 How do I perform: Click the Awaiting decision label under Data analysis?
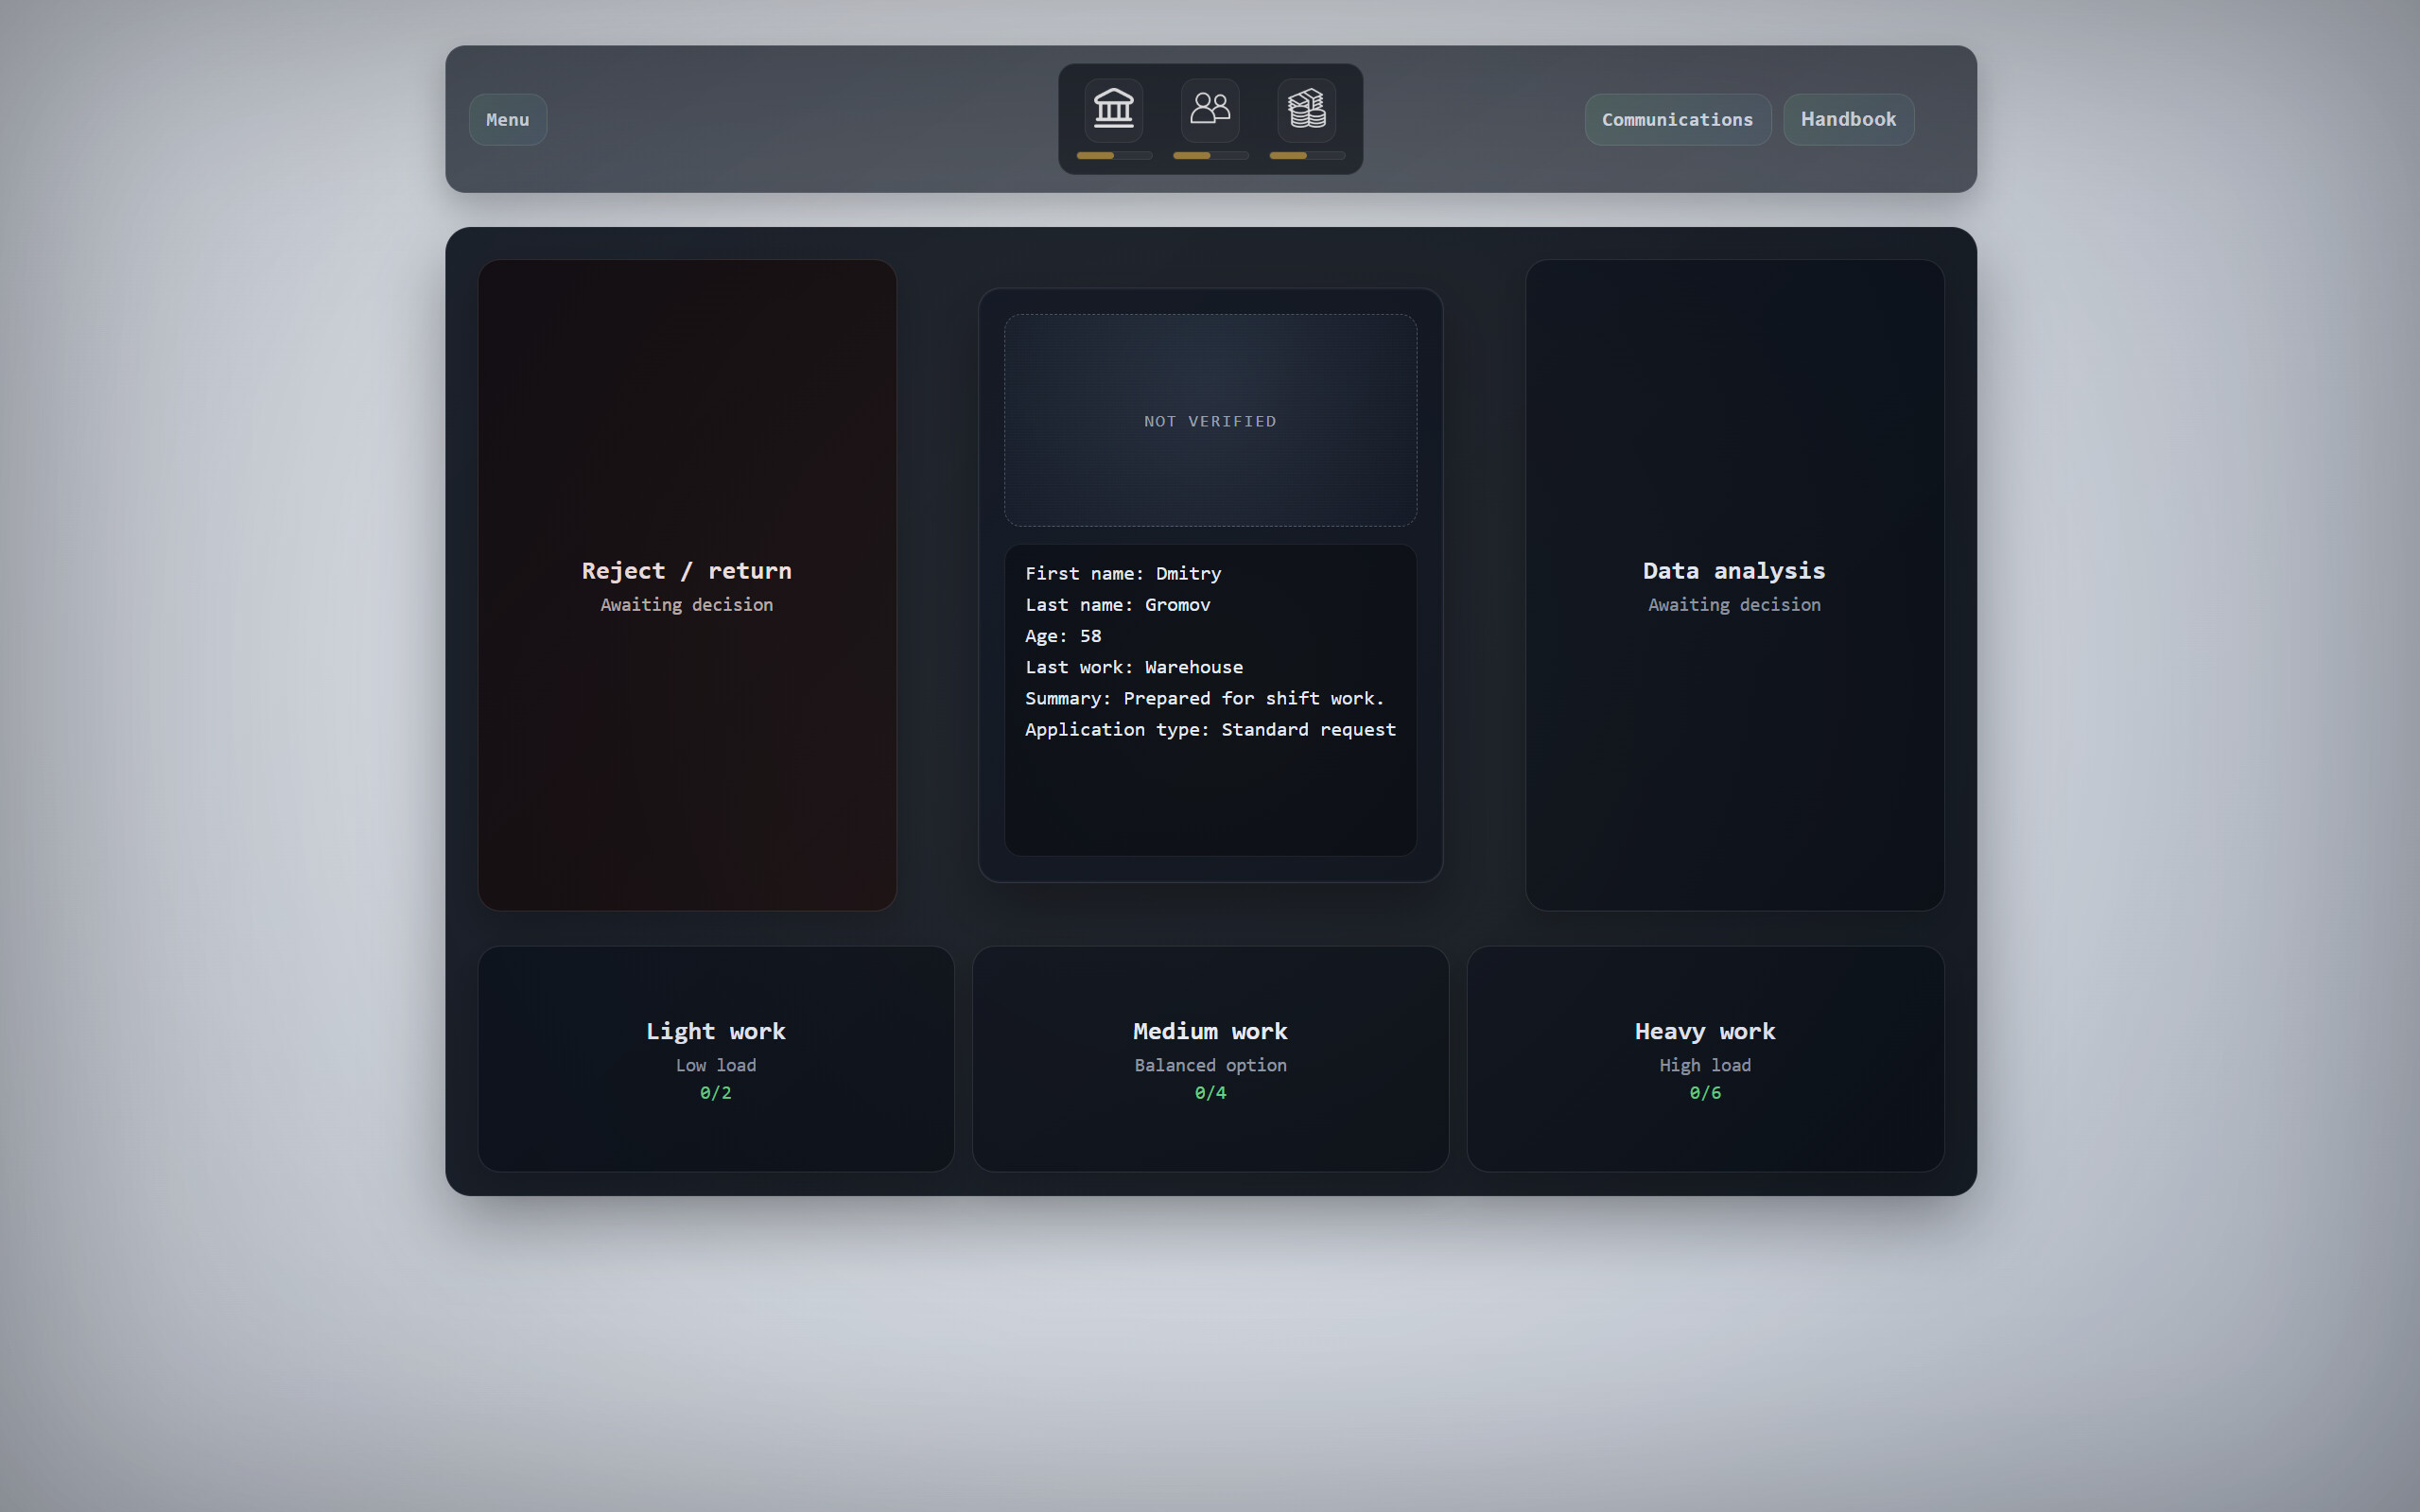[x=1733, y=604]
